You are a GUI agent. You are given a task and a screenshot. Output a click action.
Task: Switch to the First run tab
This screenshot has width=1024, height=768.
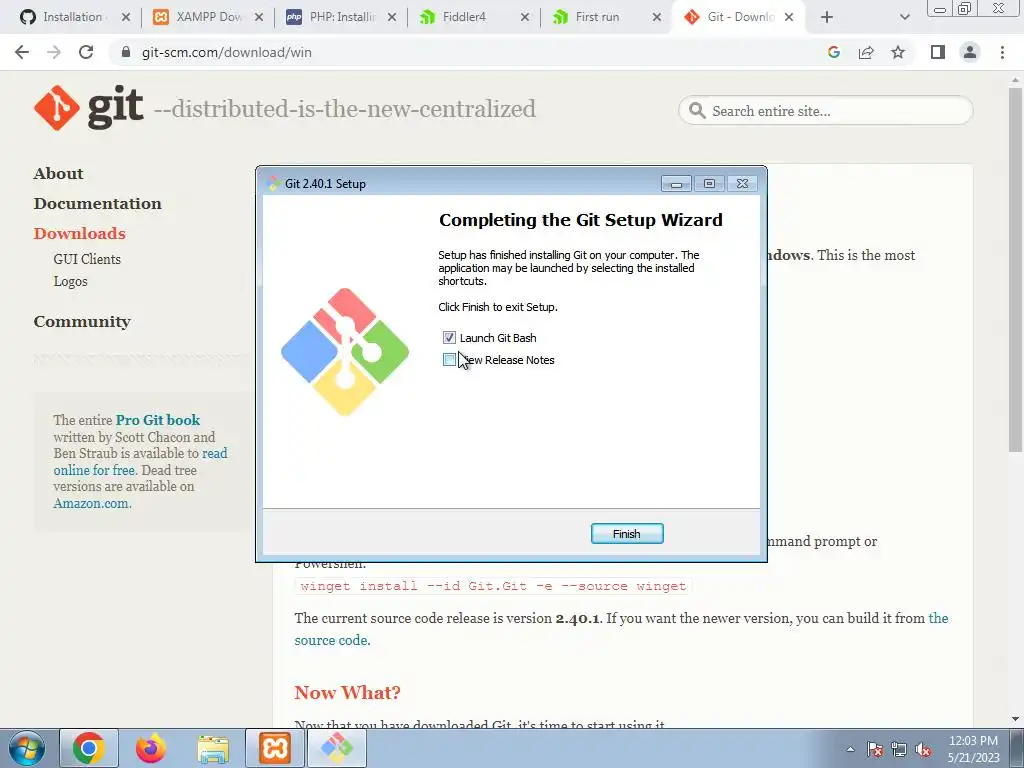click(607, 17)
